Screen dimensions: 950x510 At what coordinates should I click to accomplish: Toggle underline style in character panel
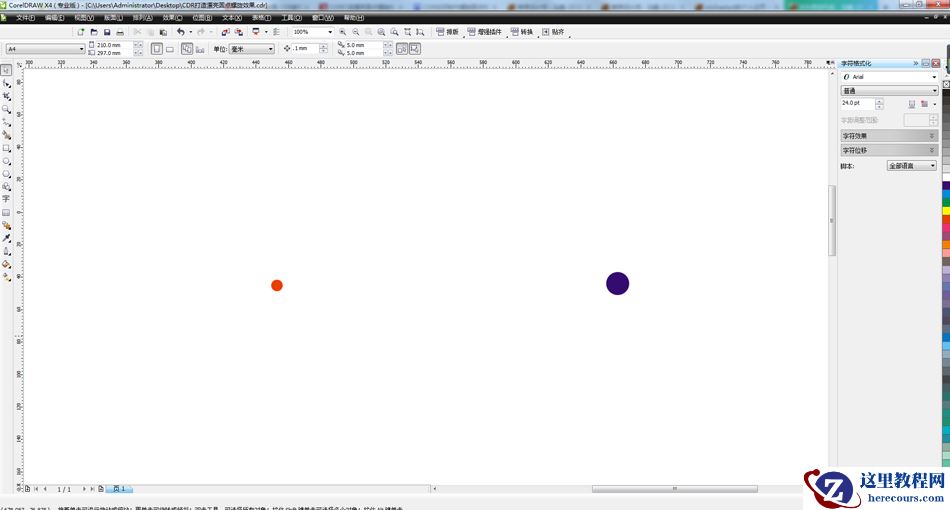(912, 104)
